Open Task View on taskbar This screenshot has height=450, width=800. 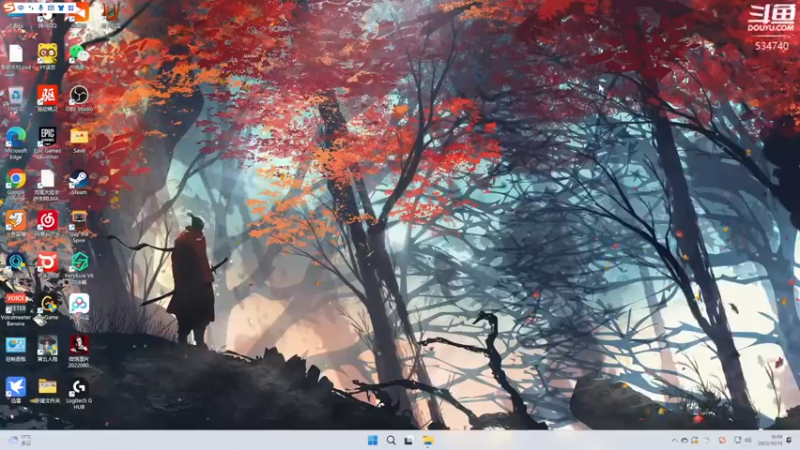coord(409,440)
